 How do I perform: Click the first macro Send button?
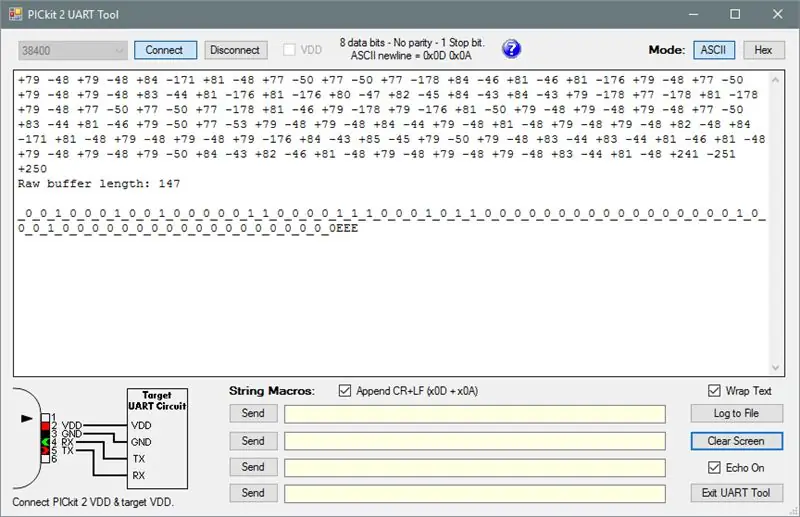click(253, 413)
